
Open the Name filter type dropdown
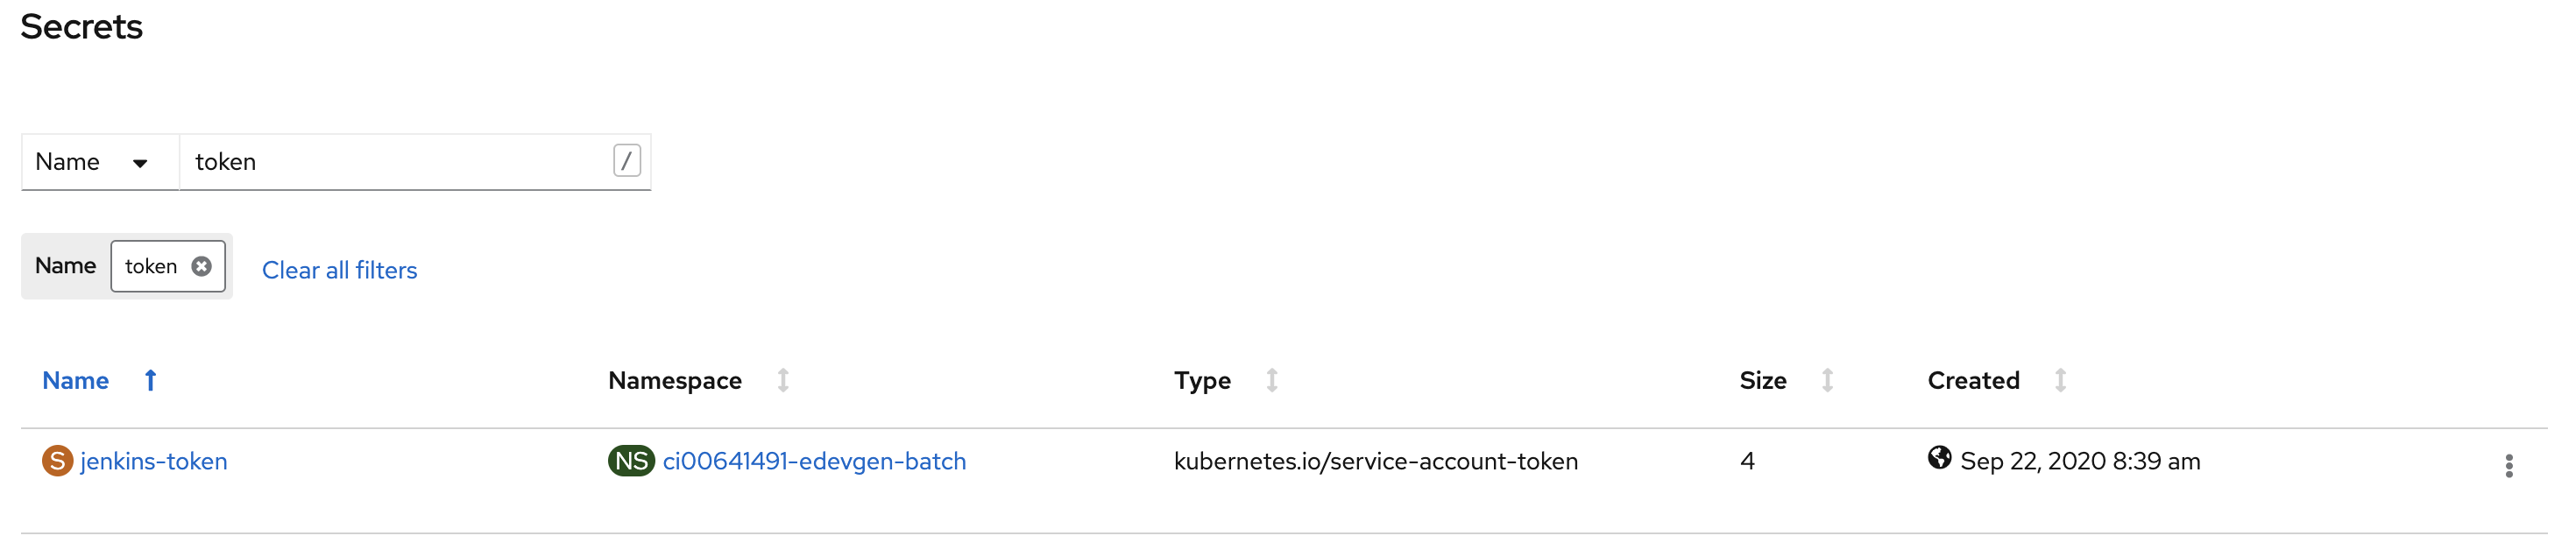click(98, 161)
